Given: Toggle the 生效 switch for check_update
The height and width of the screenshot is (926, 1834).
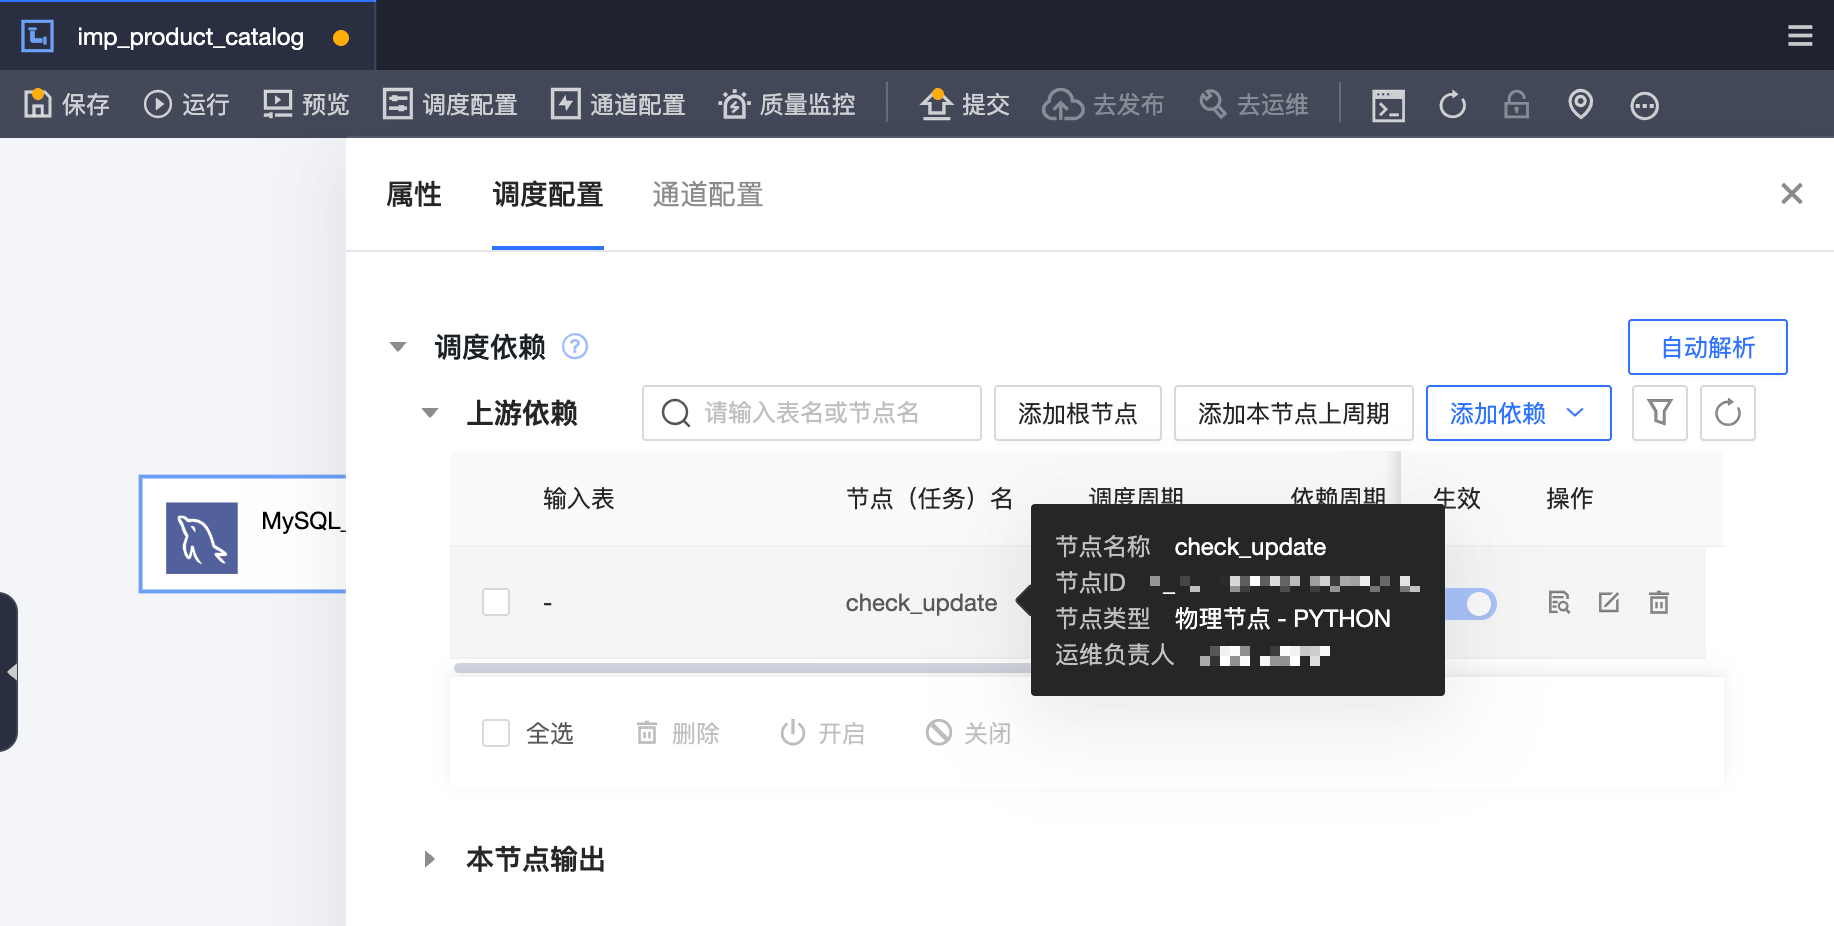Looking at the screenshot, I should (1472, 603).
